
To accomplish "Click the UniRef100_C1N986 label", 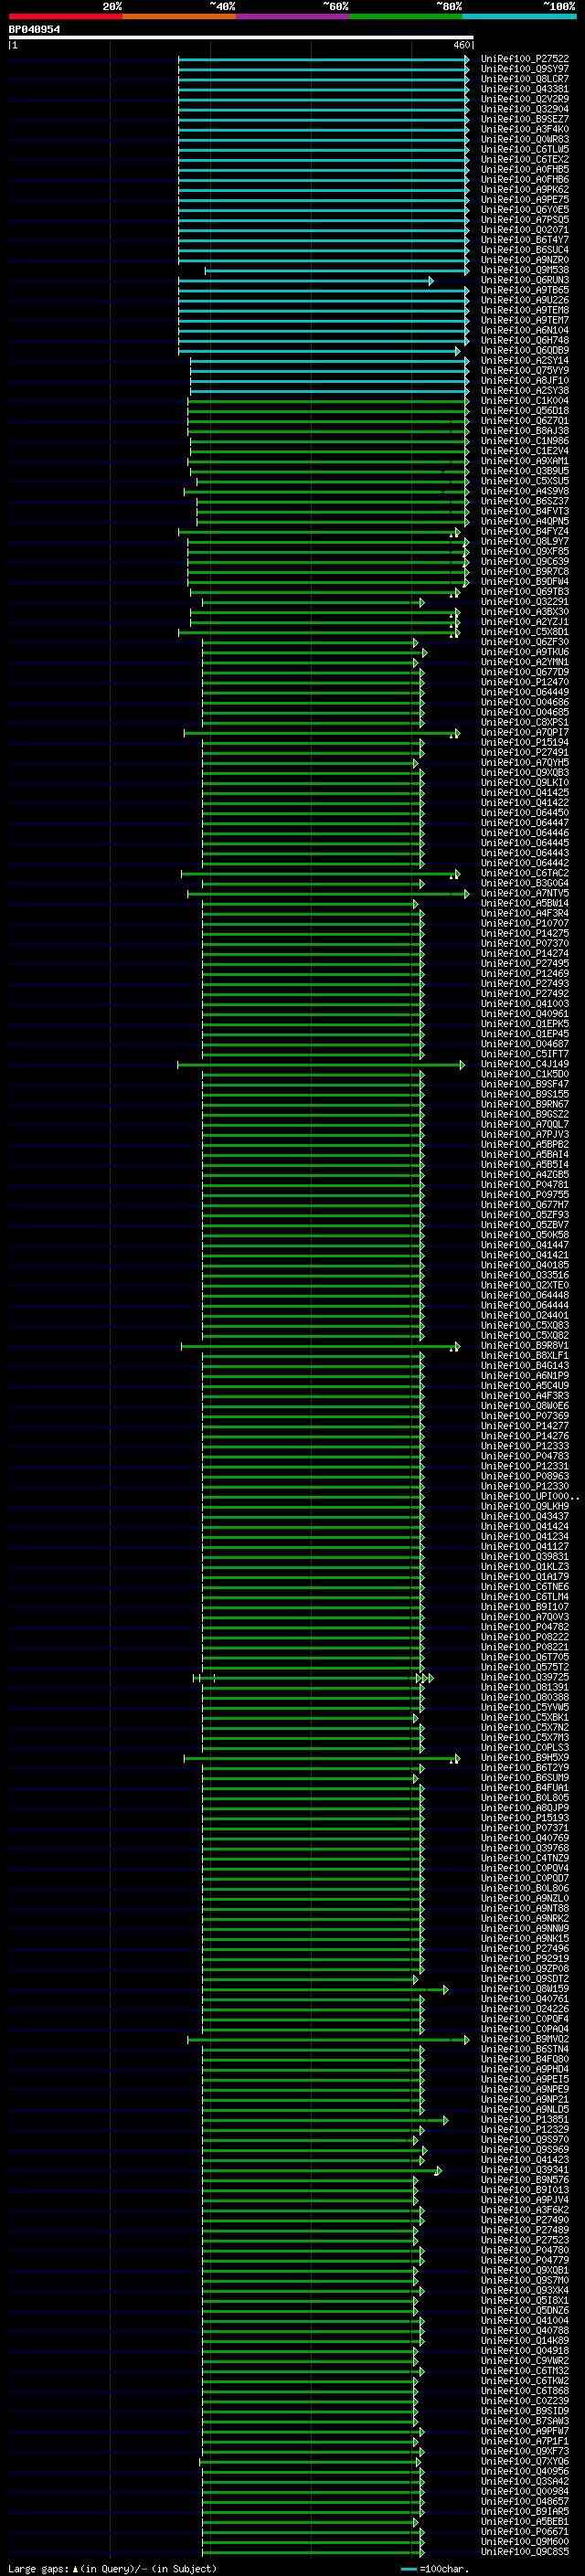I will [x=524, y=441].
